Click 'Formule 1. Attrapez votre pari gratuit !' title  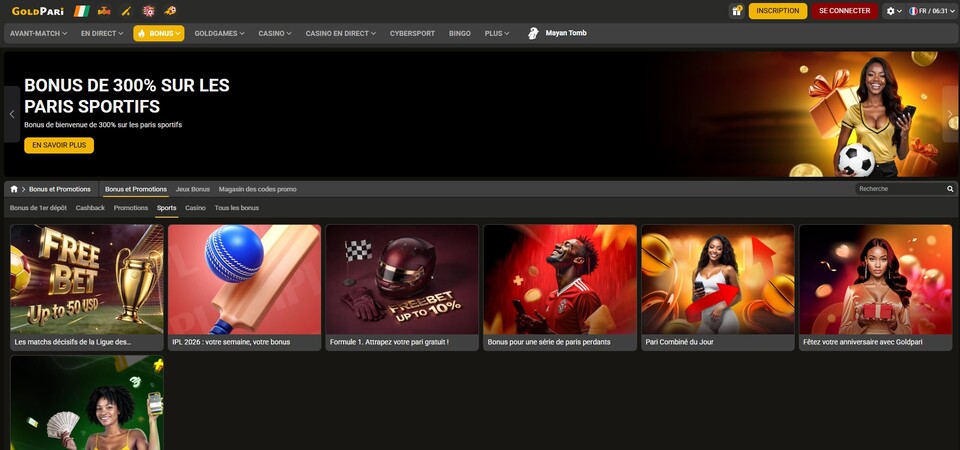click(389, 342)
